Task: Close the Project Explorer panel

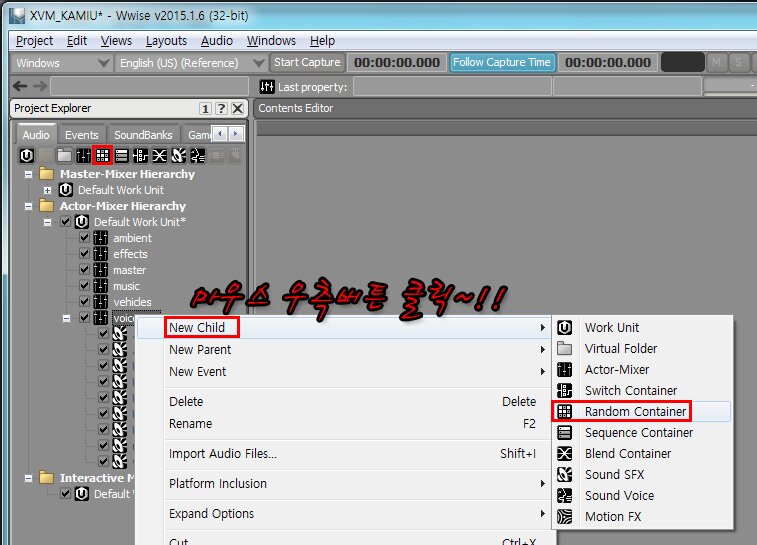Action: 238,108
